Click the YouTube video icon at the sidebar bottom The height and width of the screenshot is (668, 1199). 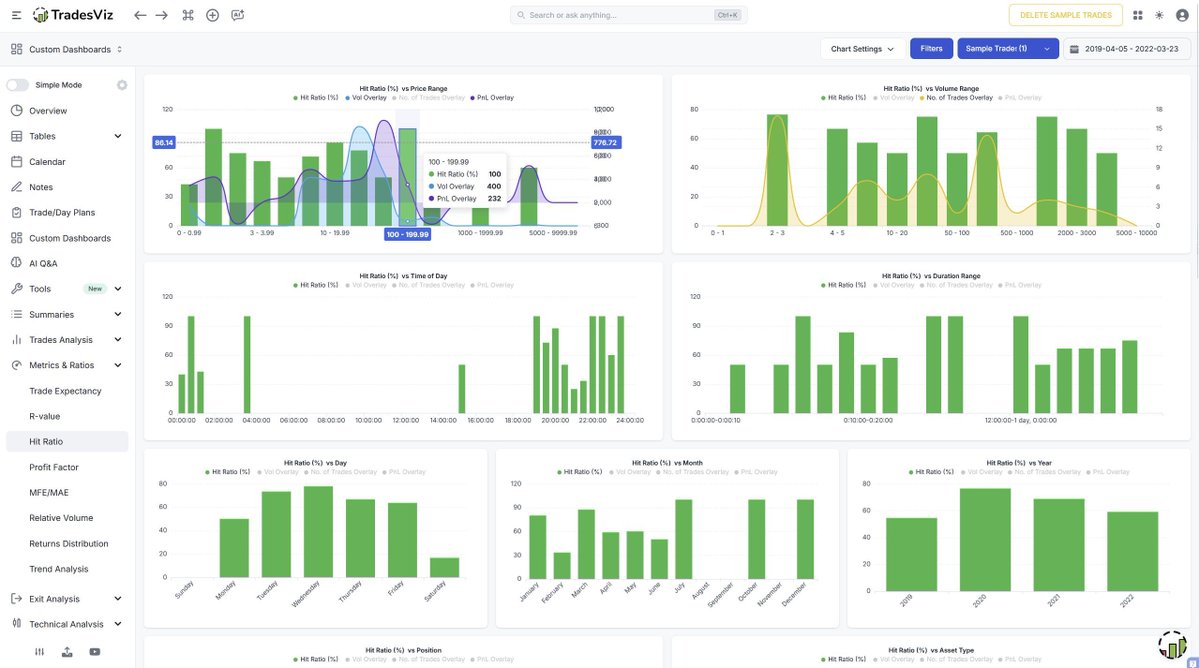pyautogui.click(x=95, y=652)
